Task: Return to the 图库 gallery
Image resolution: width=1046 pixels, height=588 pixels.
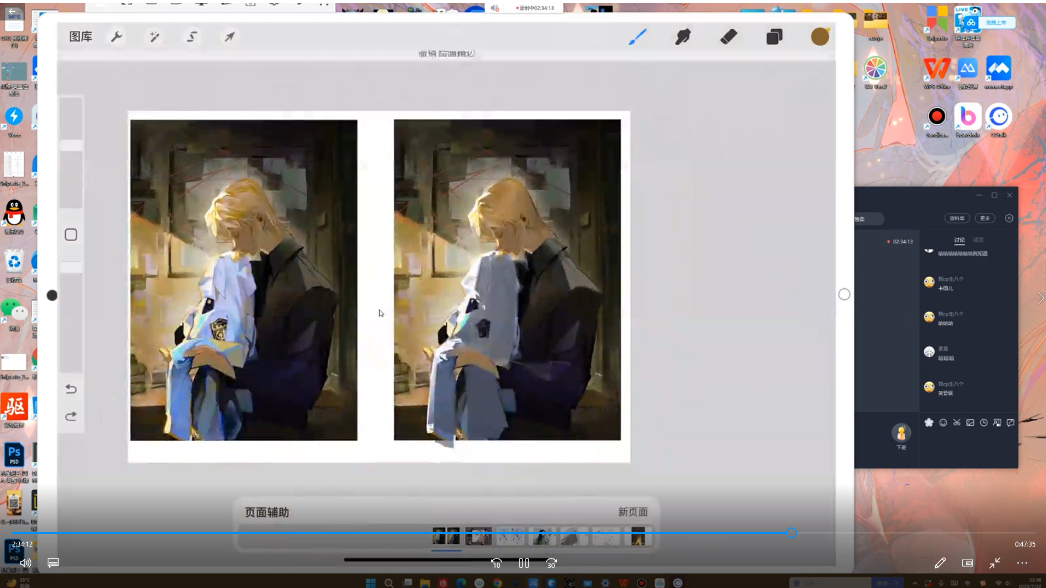Action: tap(81, 37)
